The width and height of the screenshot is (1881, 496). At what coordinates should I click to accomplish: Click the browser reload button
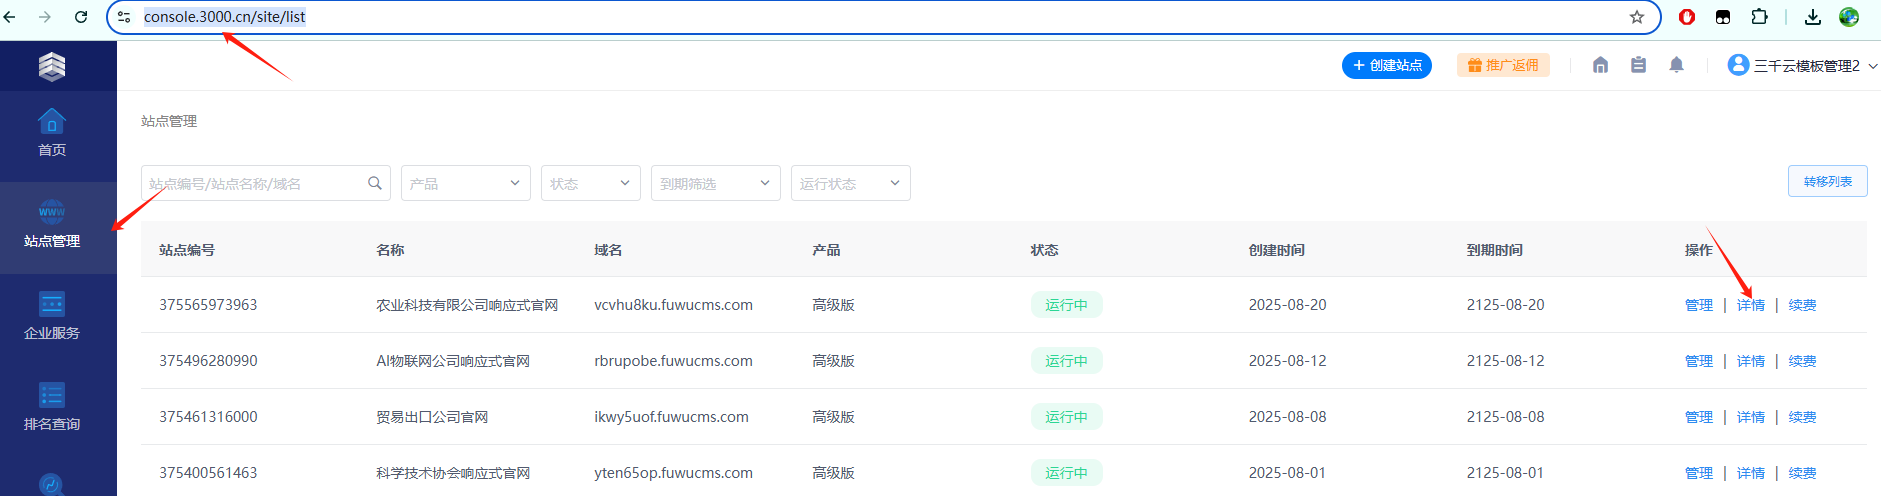pyautogui.click(x=81, y=17)
